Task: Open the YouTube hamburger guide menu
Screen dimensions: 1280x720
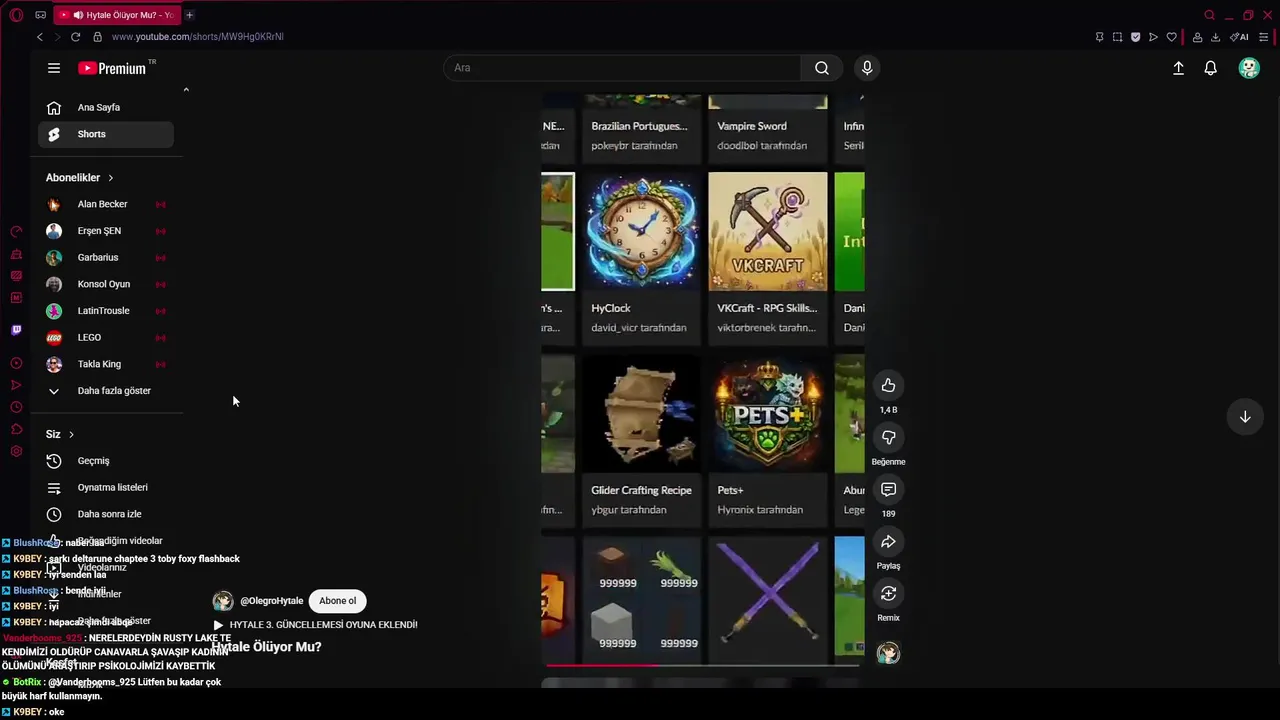Action: (x=54, y=68)
